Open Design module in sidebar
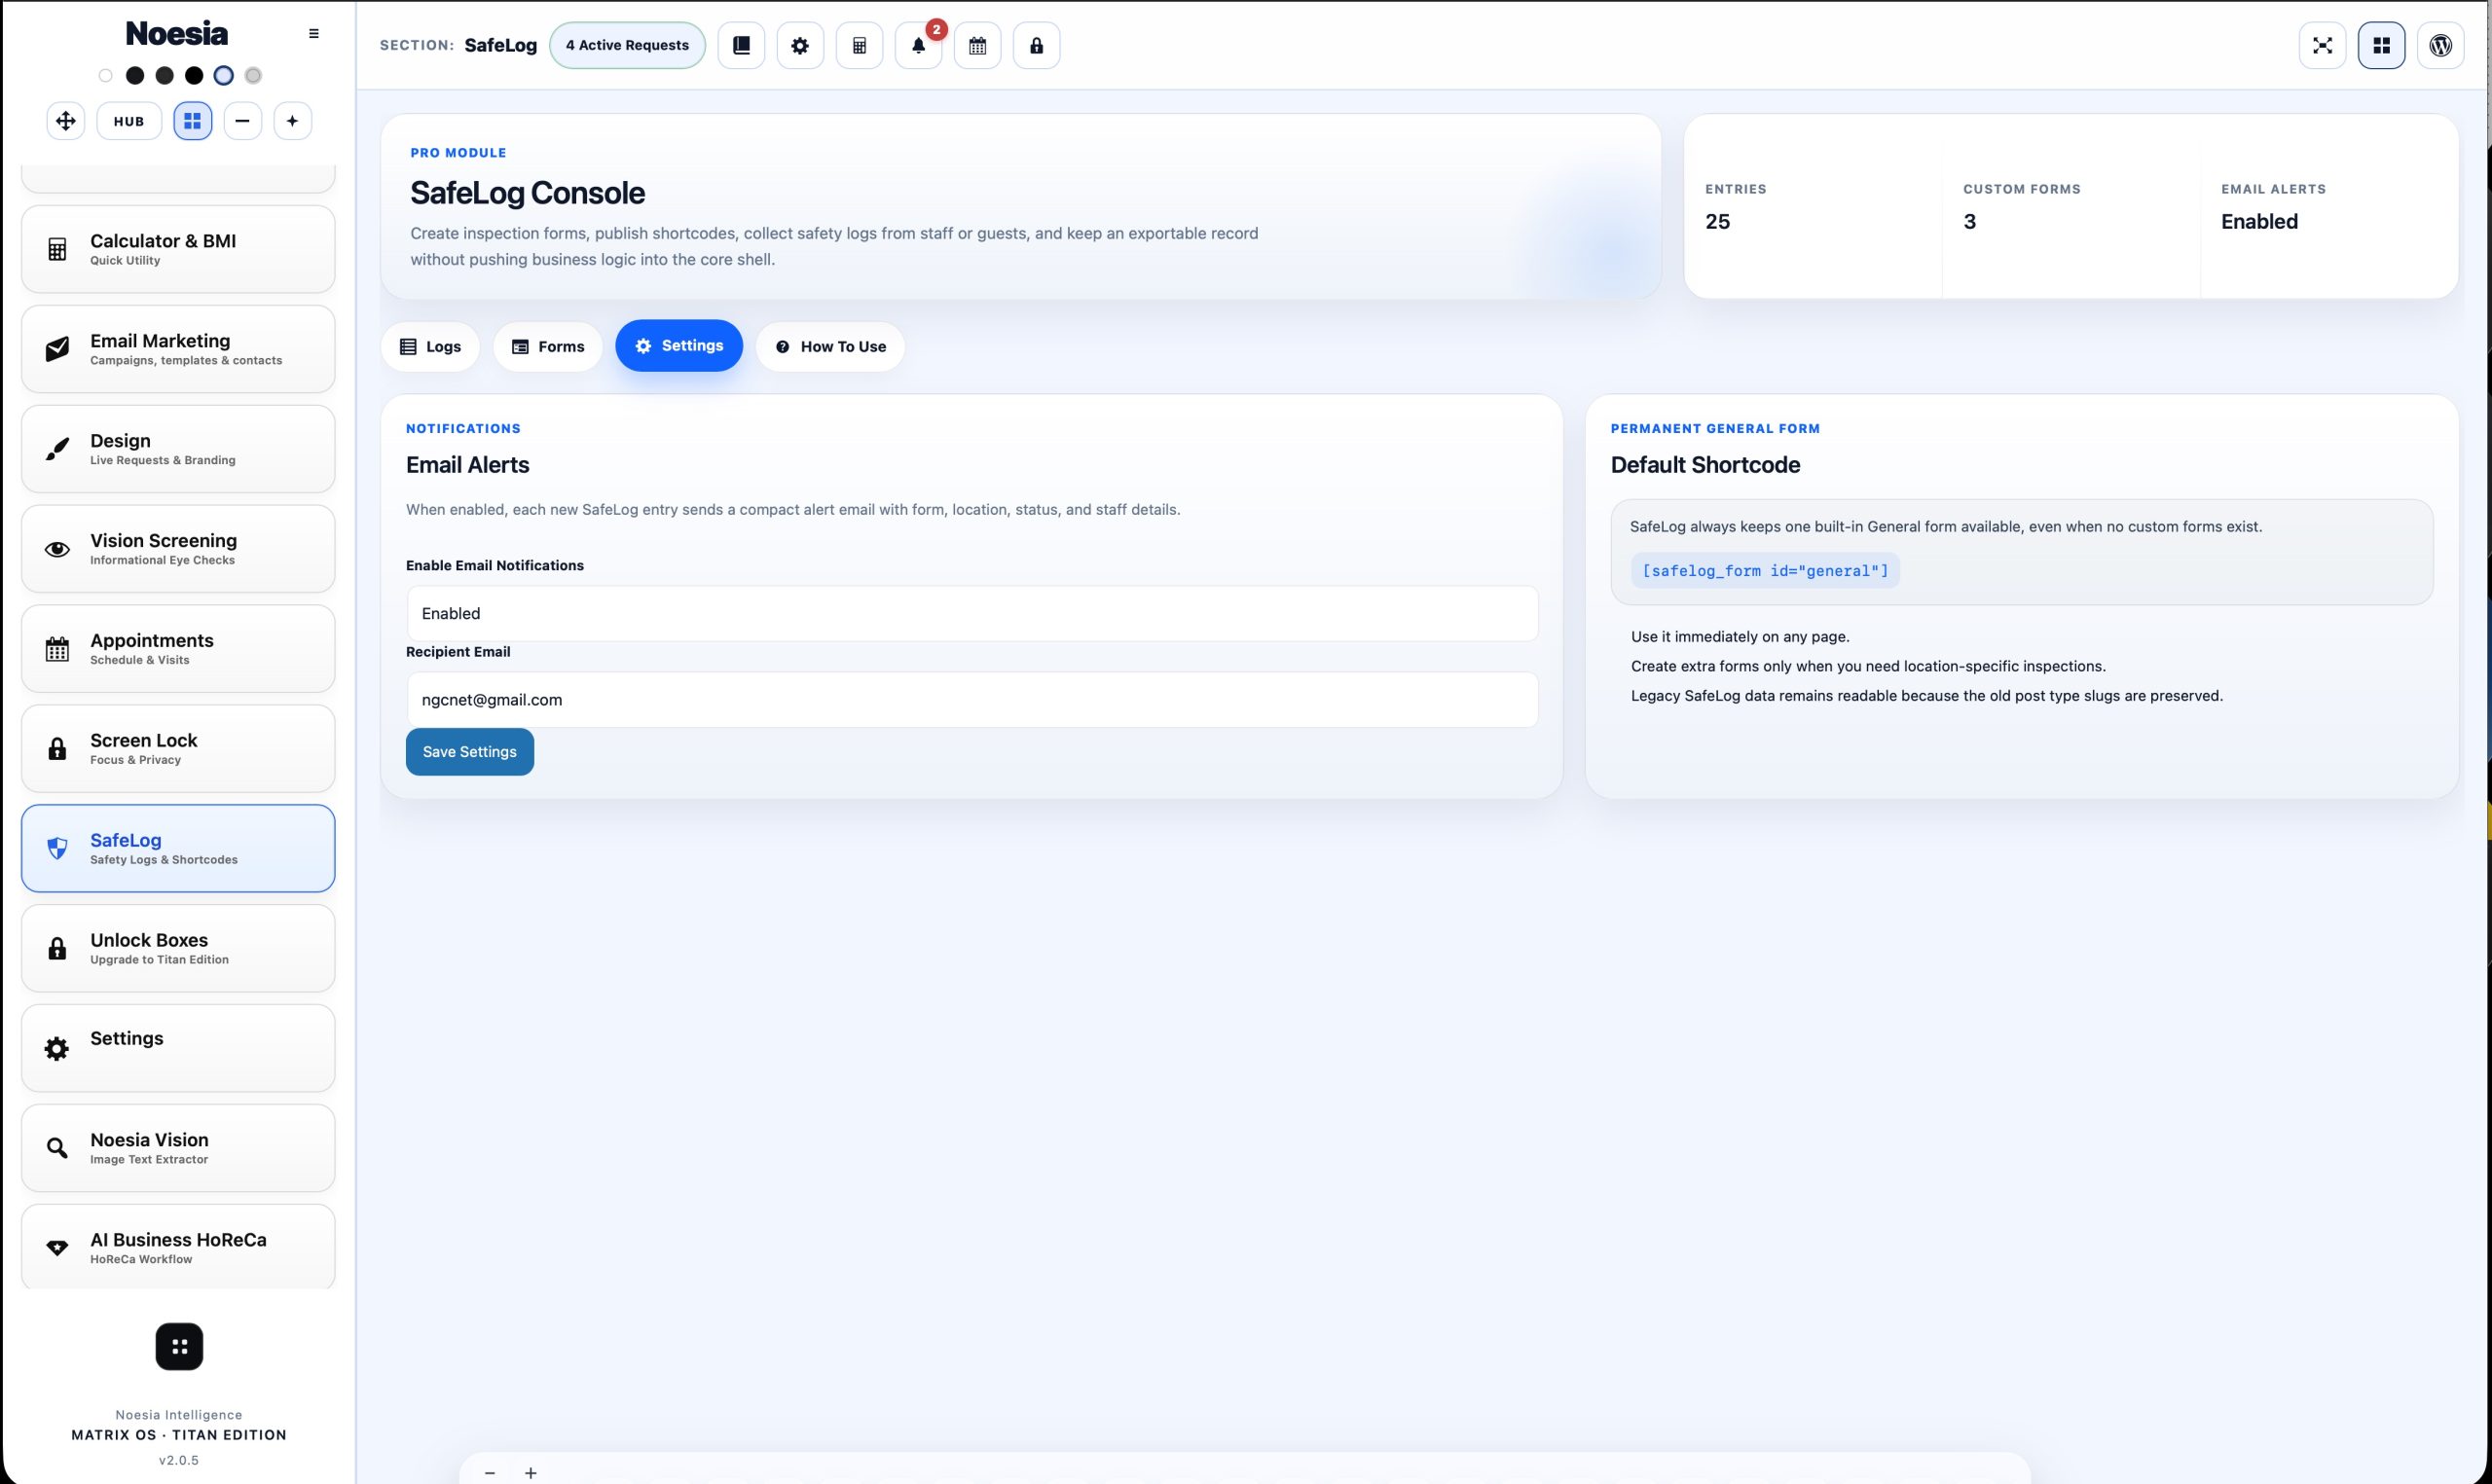The image size is (2492, 1484). click(x=178, y=449)
